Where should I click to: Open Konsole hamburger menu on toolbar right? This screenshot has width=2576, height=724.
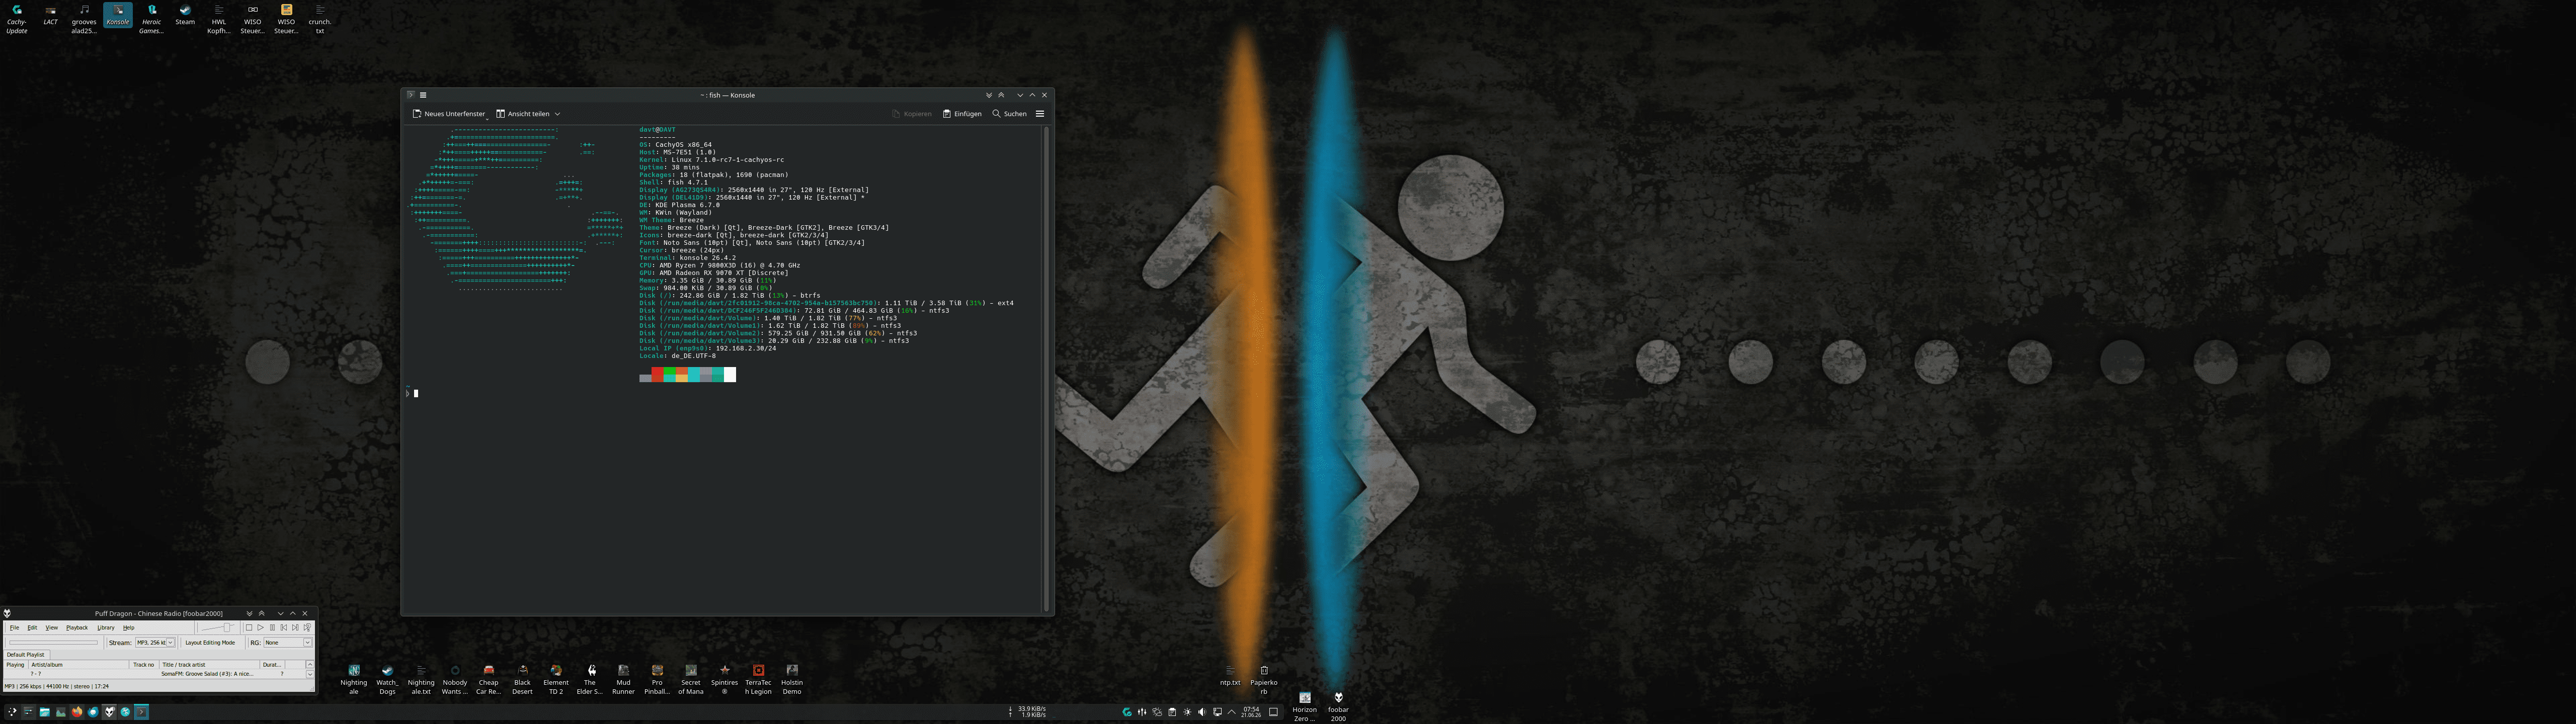(1040, 114)
